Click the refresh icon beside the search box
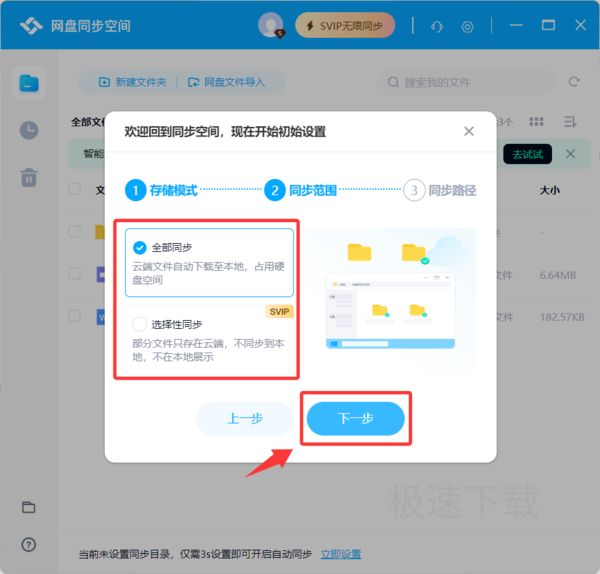This screenshot has height=574, width=600. (574, 82)
